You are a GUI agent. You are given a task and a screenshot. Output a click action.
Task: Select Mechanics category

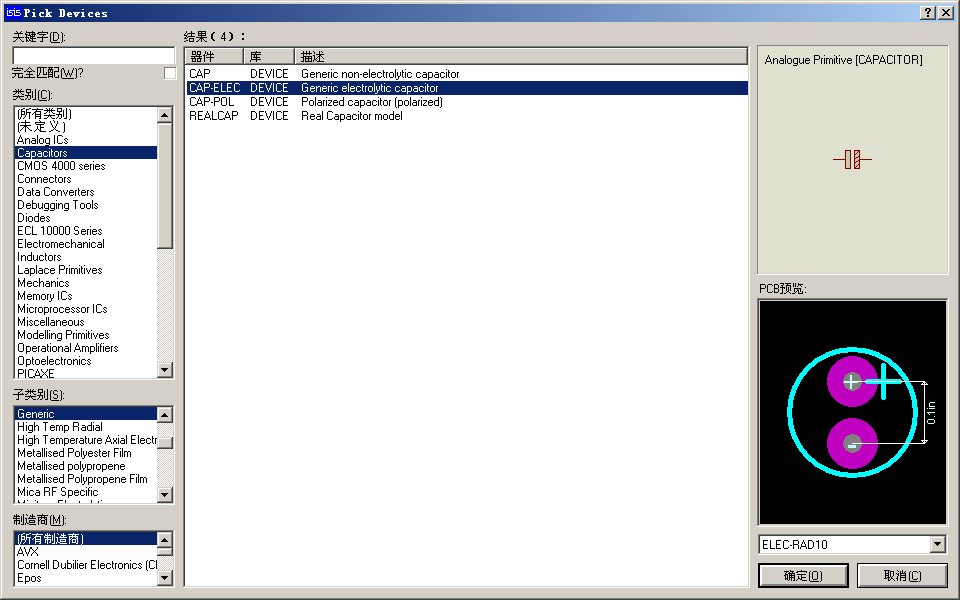86,283
